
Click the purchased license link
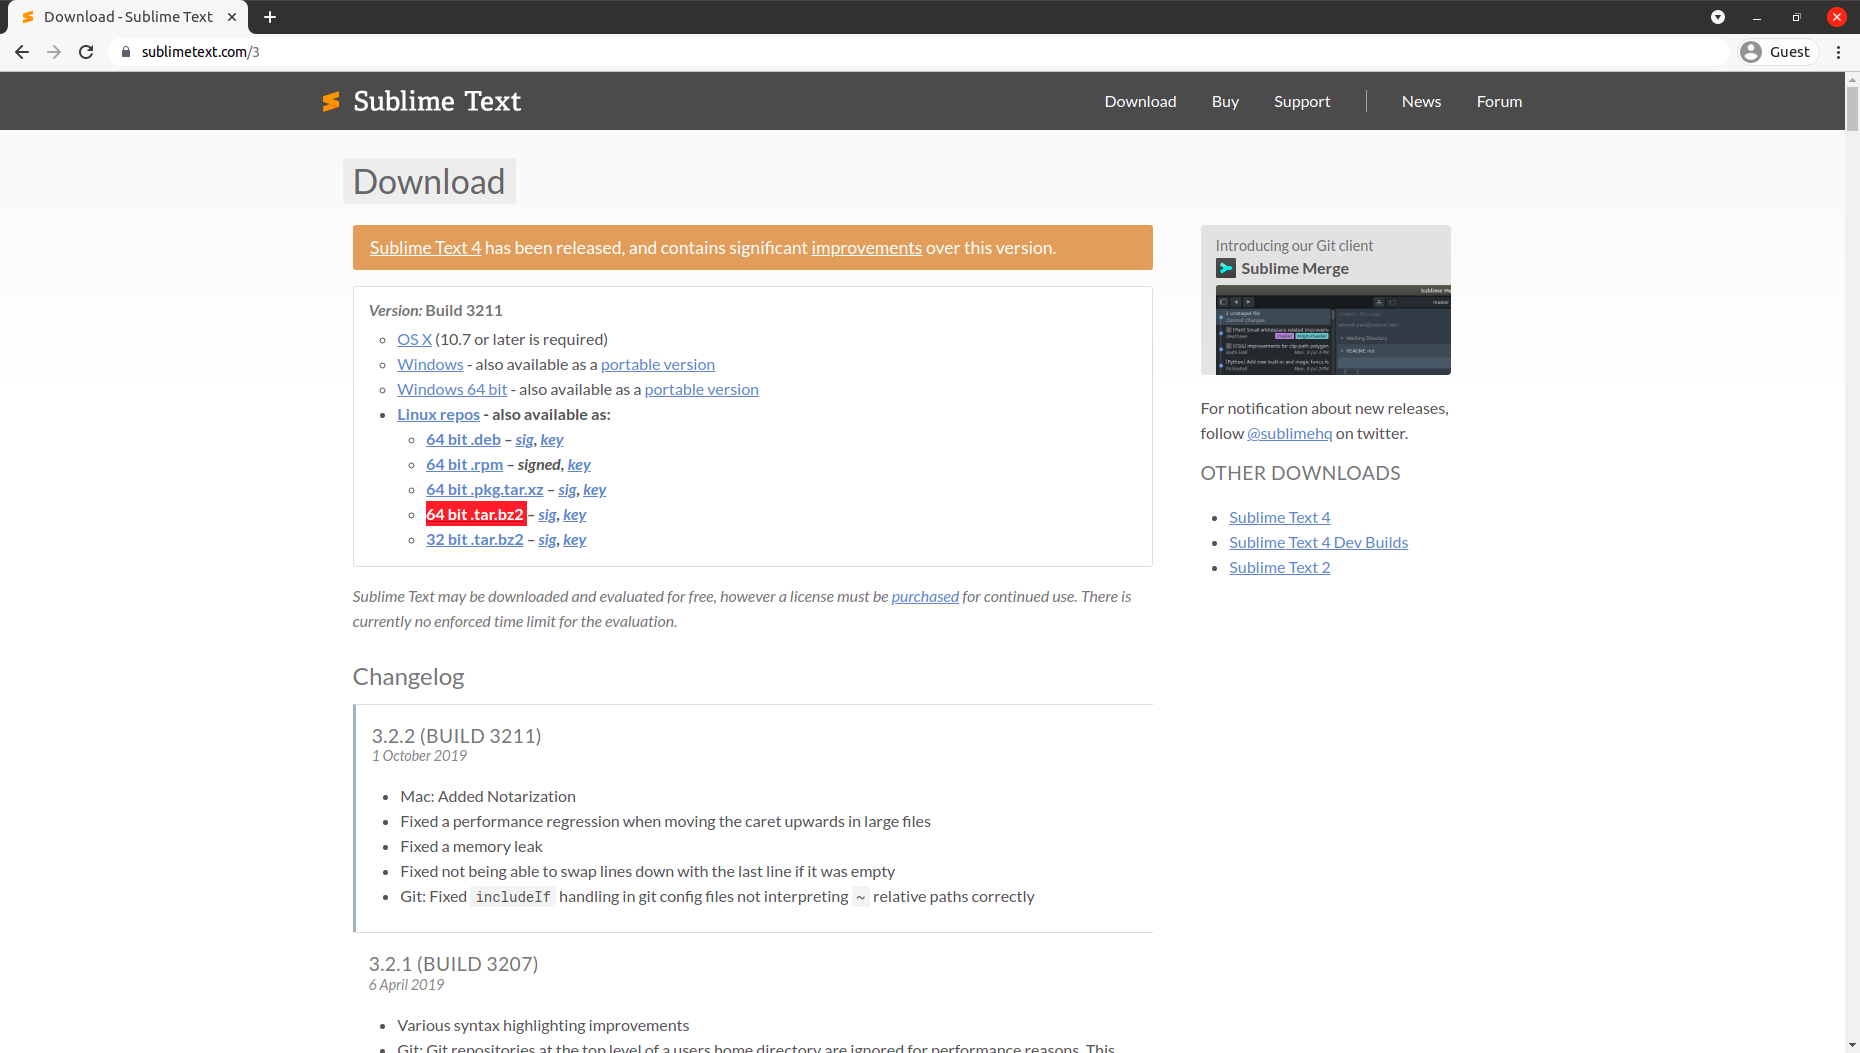click(924, 596)
